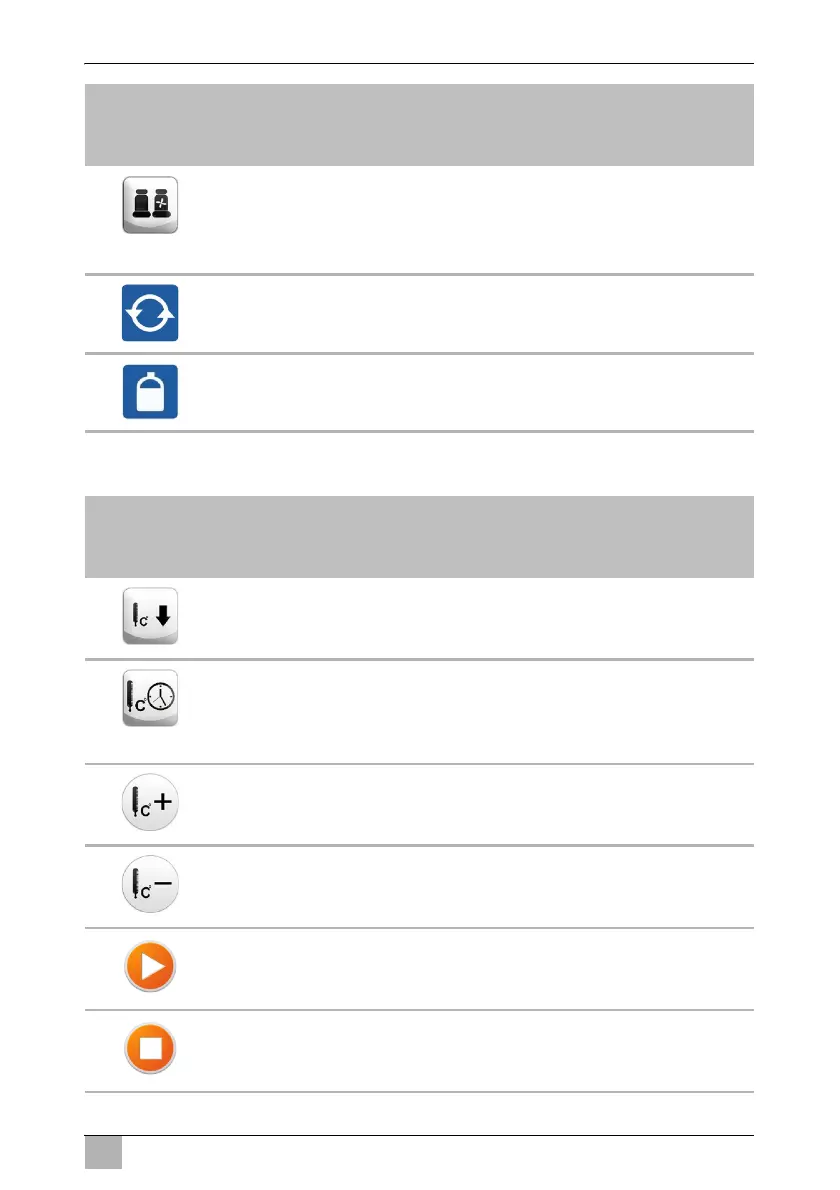Click the lower table's gray header band
Viewport: 840px width, 1190px height.
418,536
